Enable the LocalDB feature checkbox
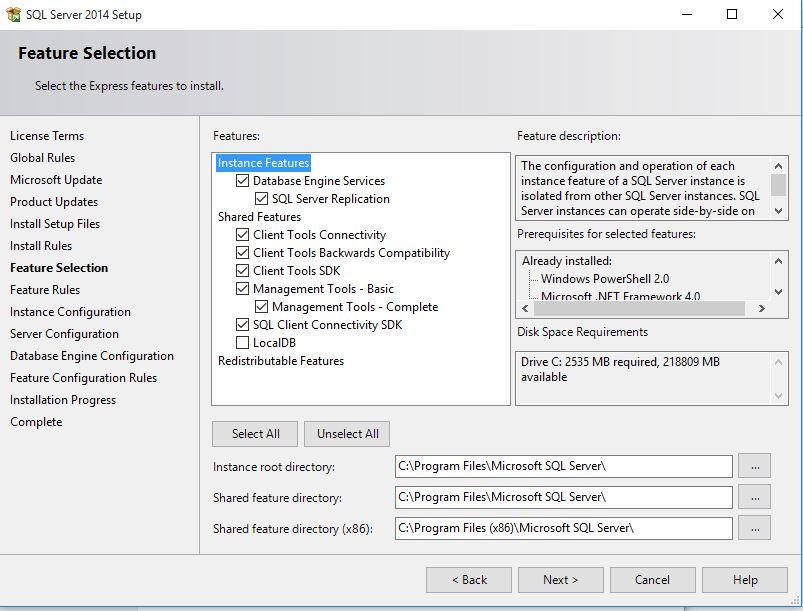 tap(242, 343)
